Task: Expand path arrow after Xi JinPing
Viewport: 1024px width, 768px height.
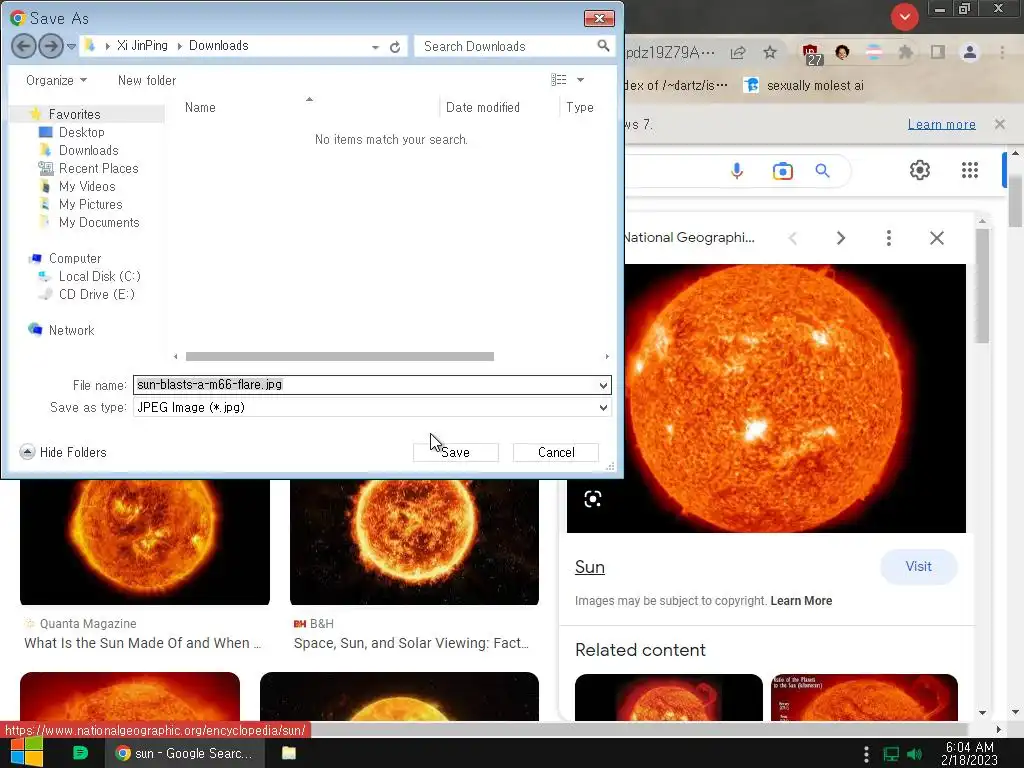Action: point(178,46)
